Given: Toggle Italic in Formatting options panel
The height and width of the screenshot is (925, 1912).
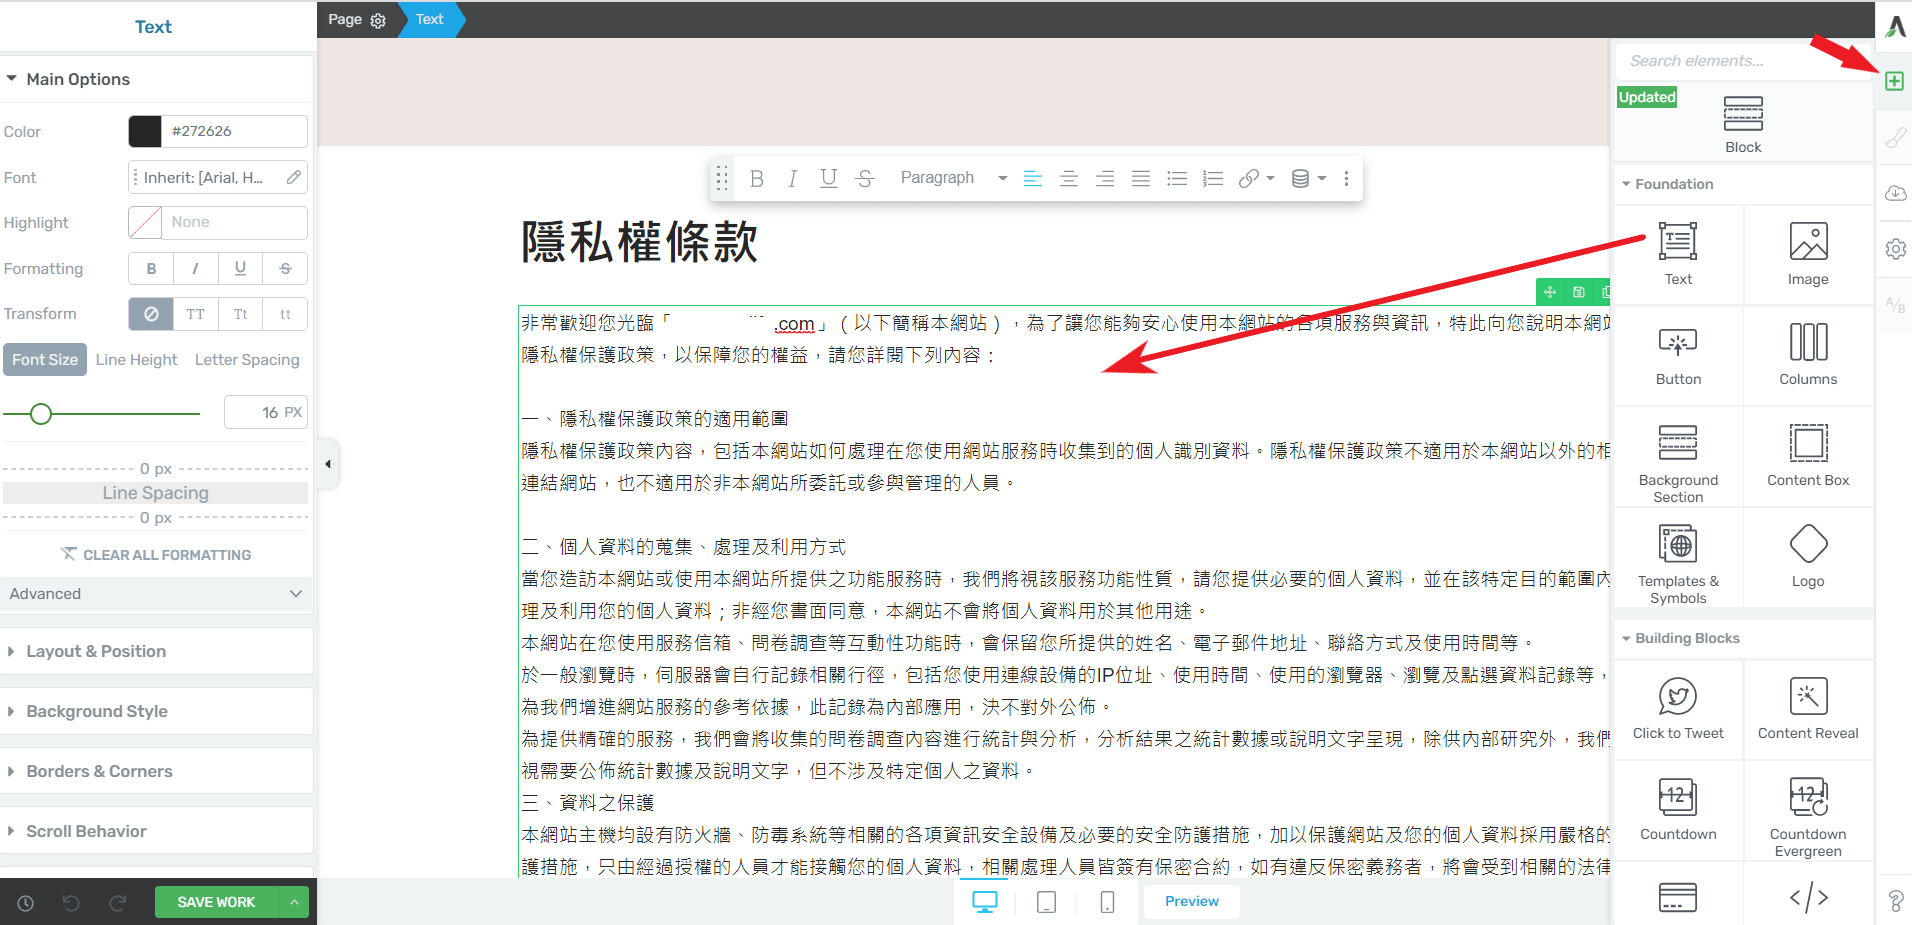Looking at the screenshot, I should point(195,268).
